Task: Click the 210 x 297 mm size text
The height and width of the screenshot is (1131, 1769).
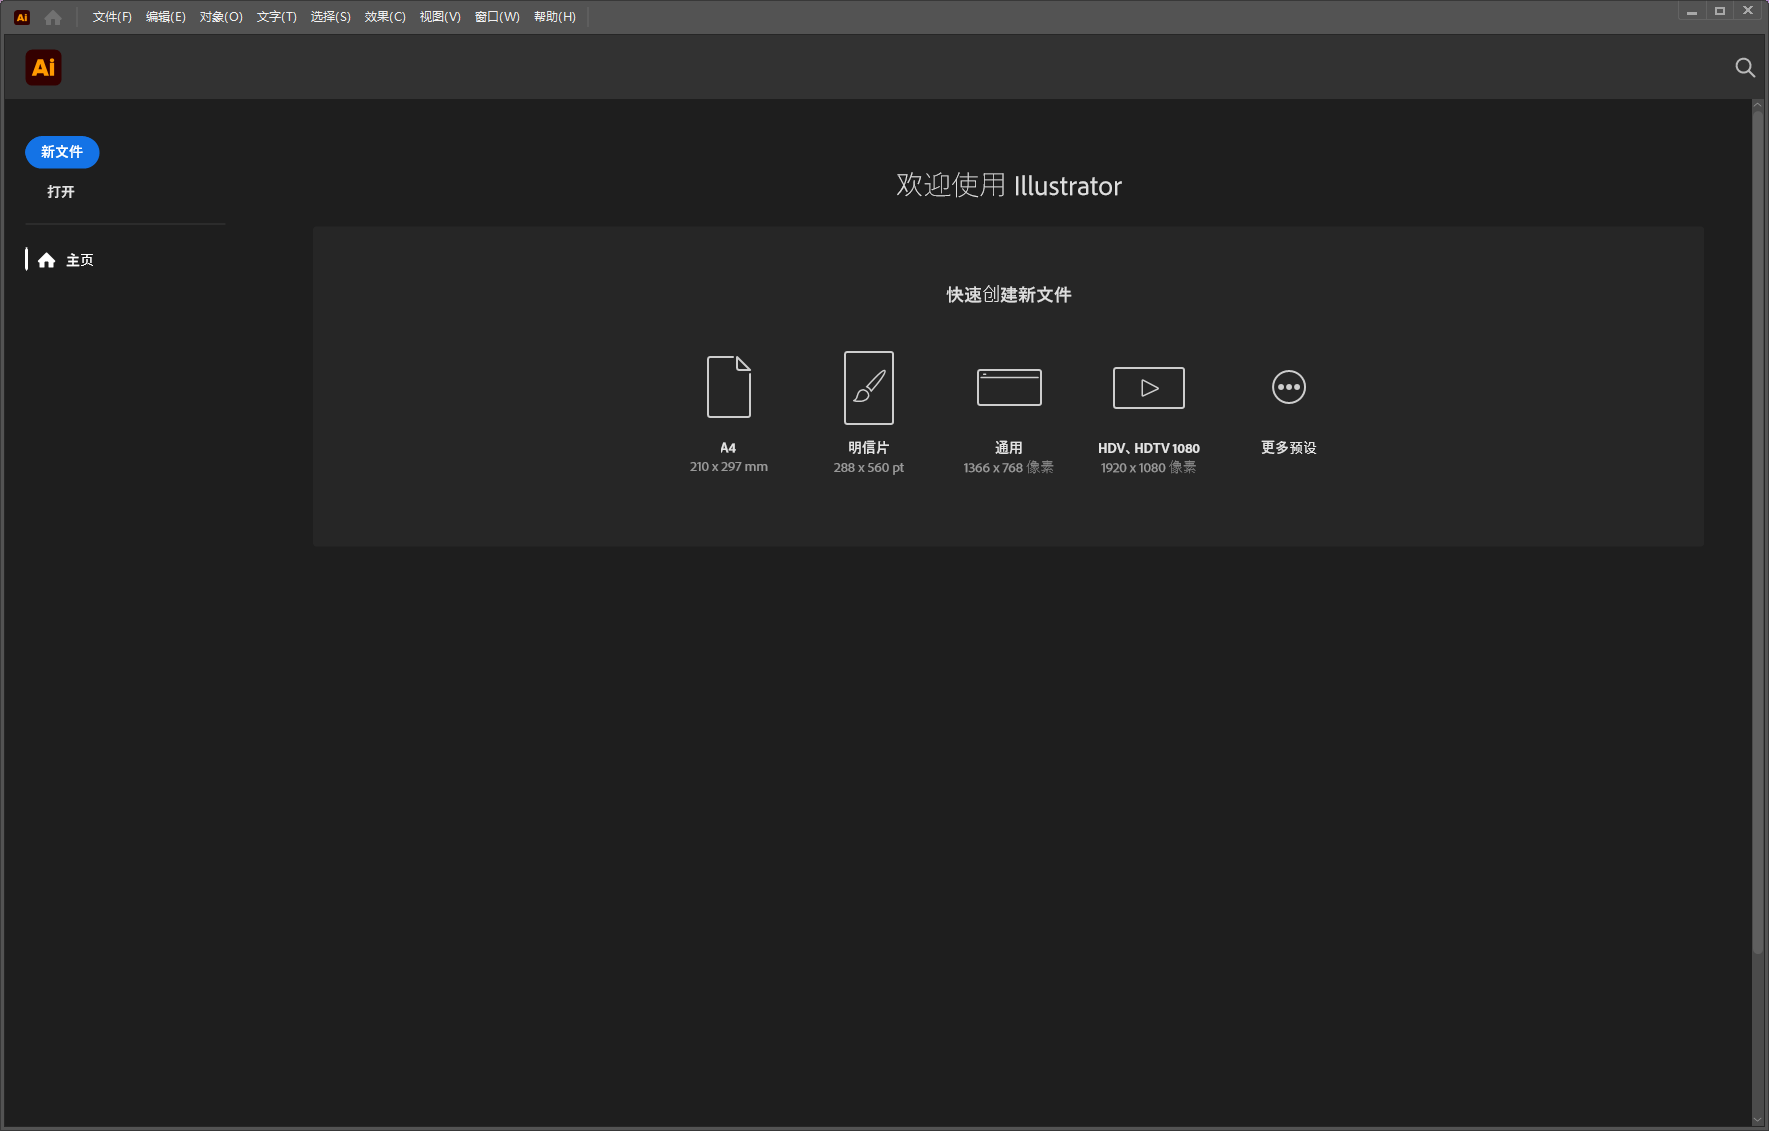Action: pyautogui.click(x=728, y=467)
